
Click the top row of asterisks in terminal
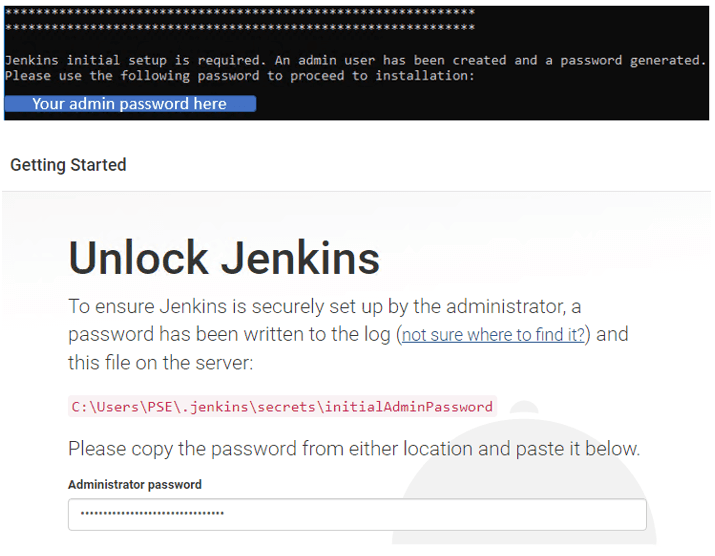[240, 12]
